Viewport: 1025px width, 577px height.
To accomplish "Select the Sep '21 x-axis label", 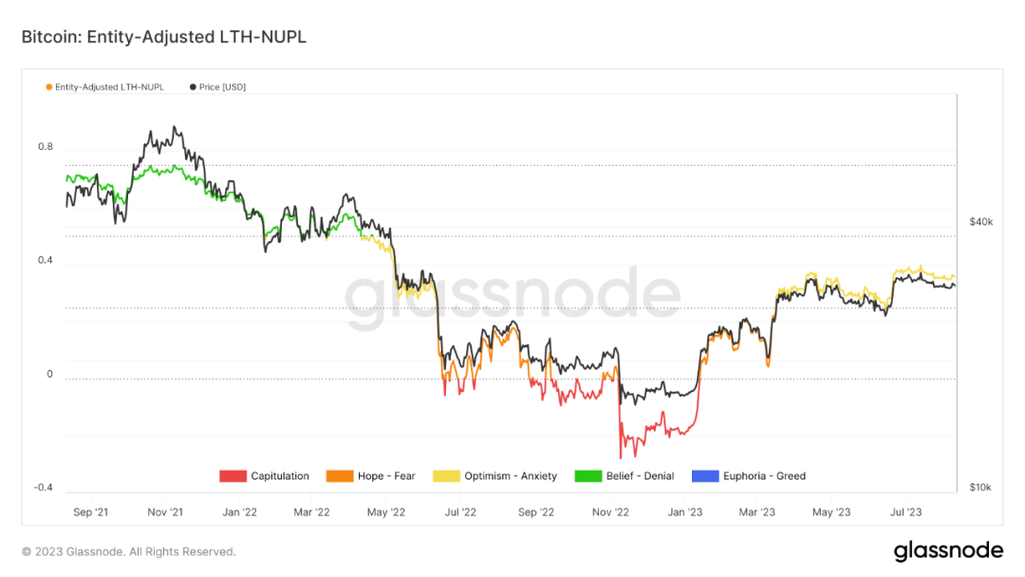I will pos(91,513).
